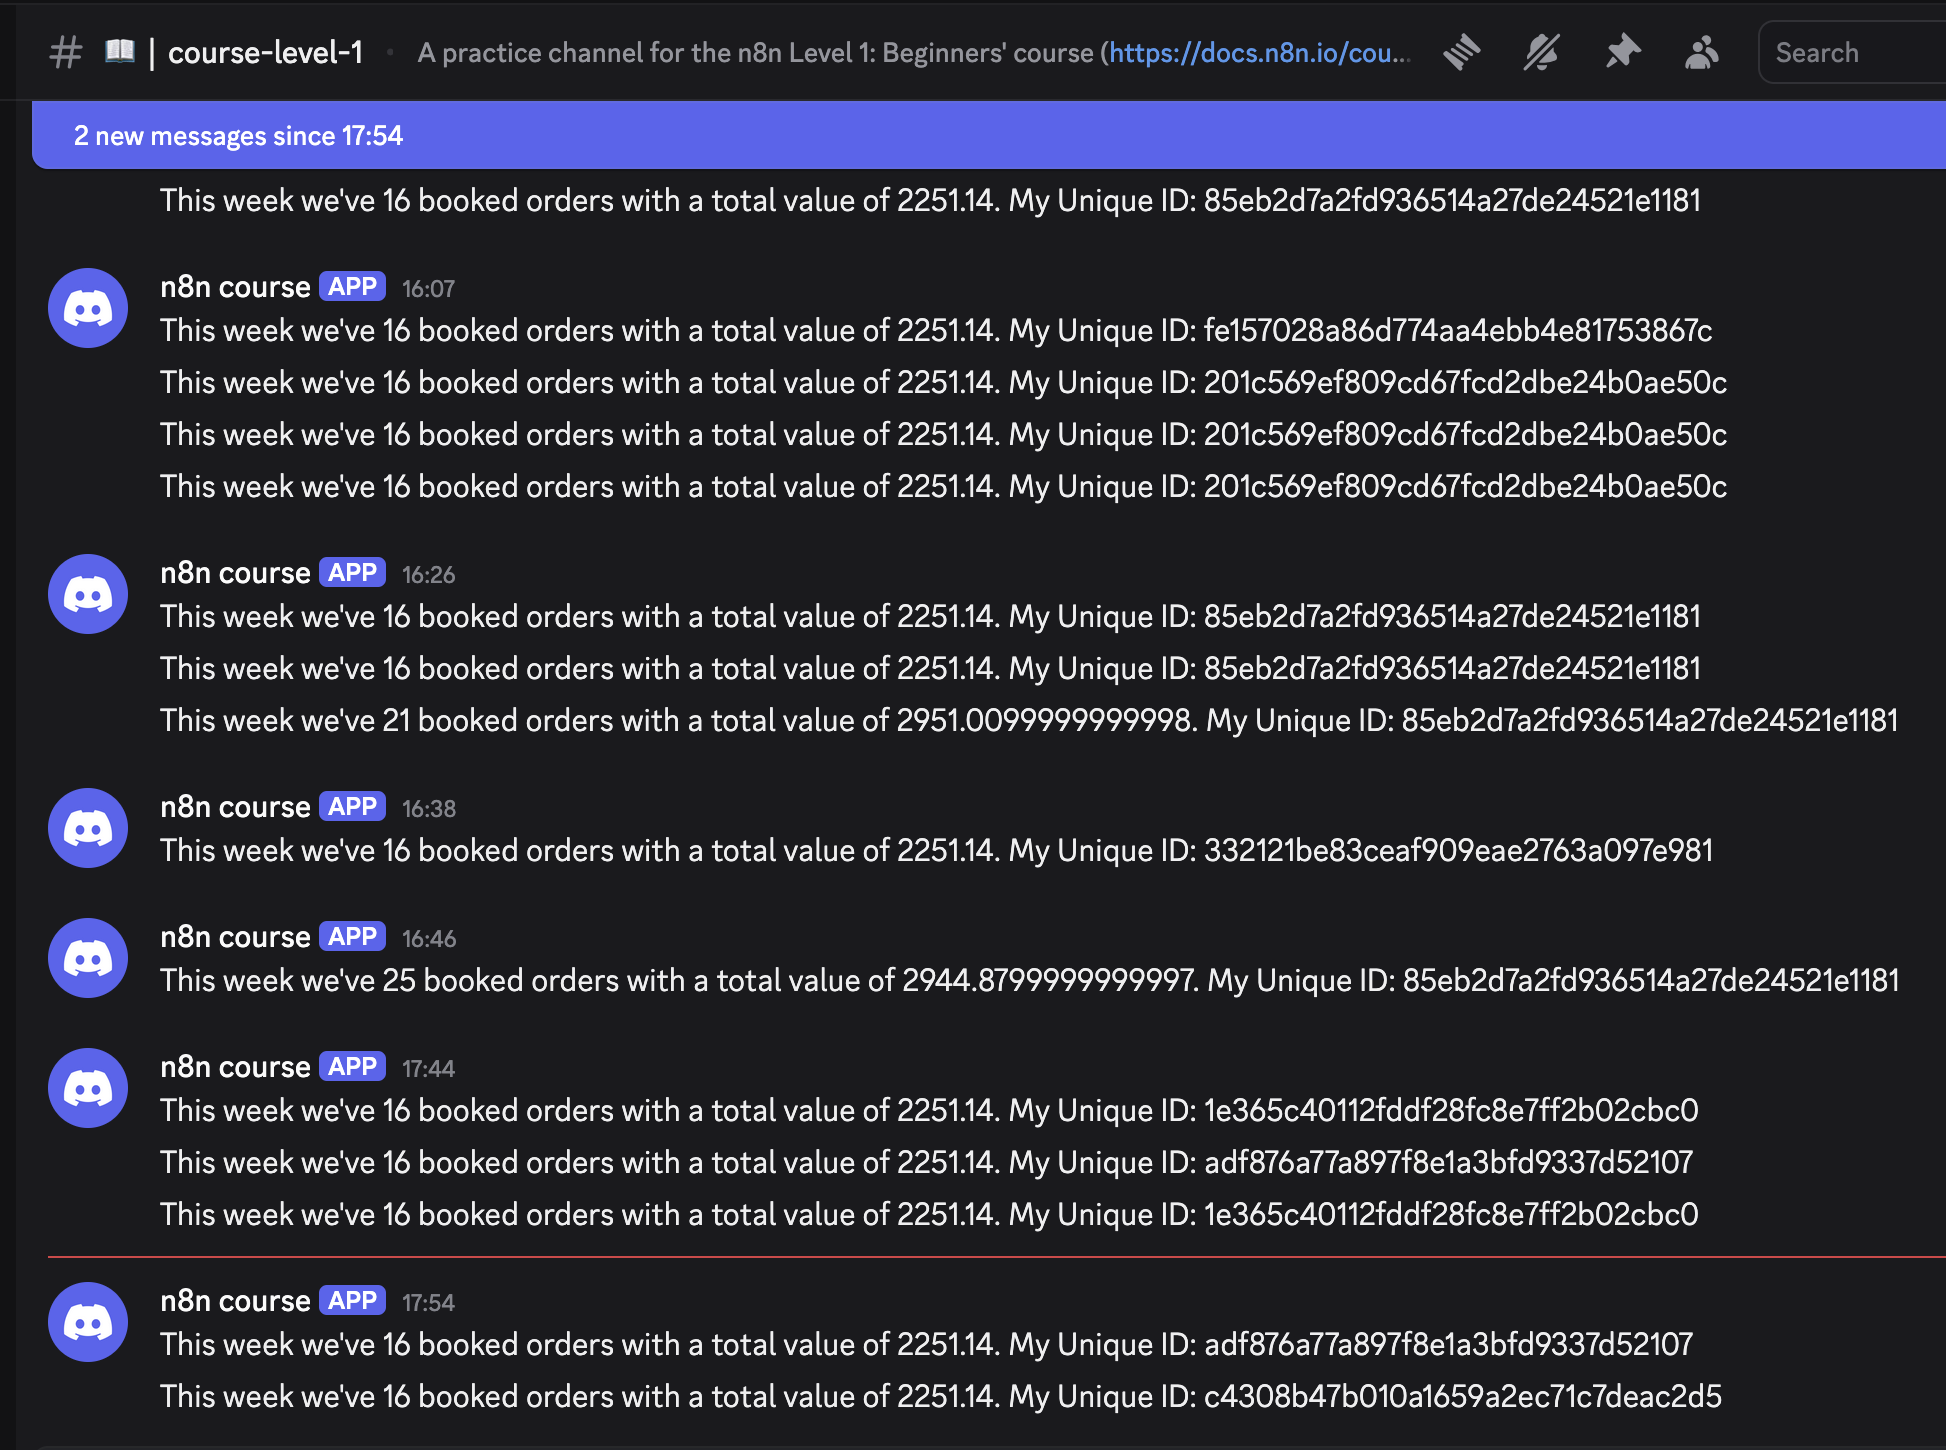Click the course-level-1 channel name
Image resolution: width=1946 pixels, height=1450 pixels.
(265, 52)
